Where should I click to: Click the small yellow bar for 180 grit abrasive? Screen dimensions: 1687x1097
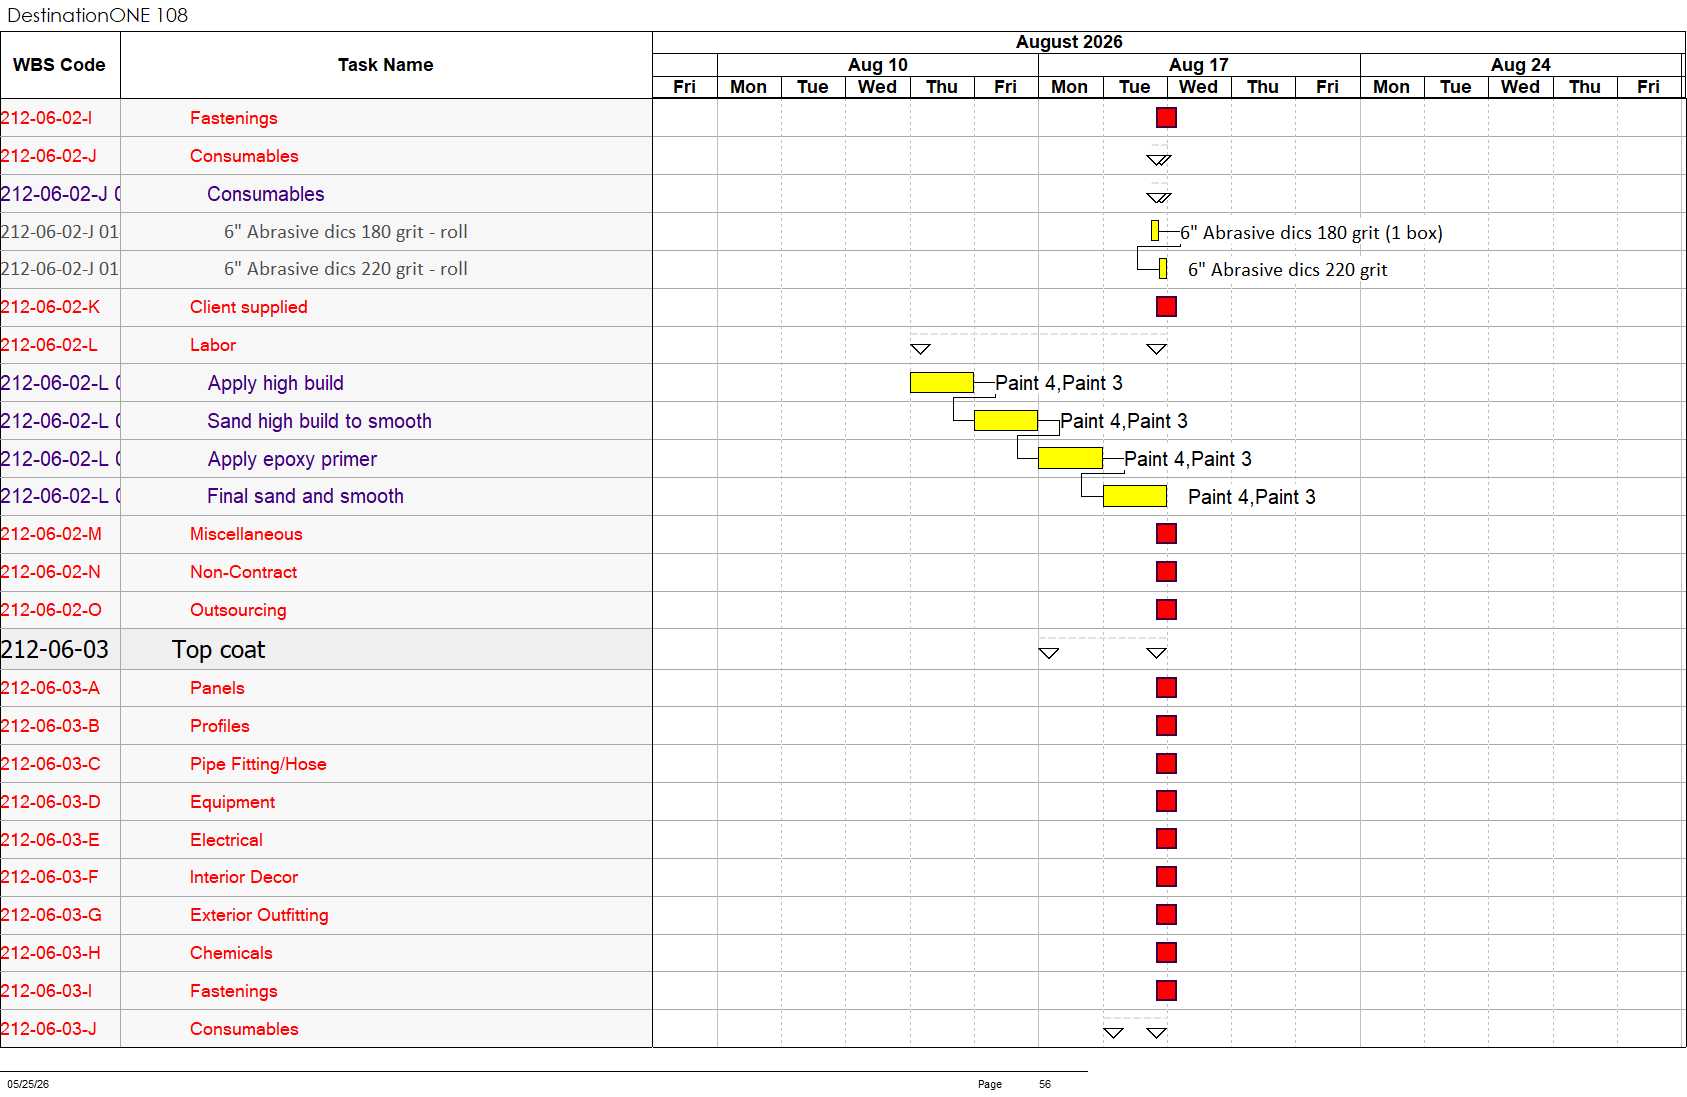pyautogui.click(x=1155, y=231)
